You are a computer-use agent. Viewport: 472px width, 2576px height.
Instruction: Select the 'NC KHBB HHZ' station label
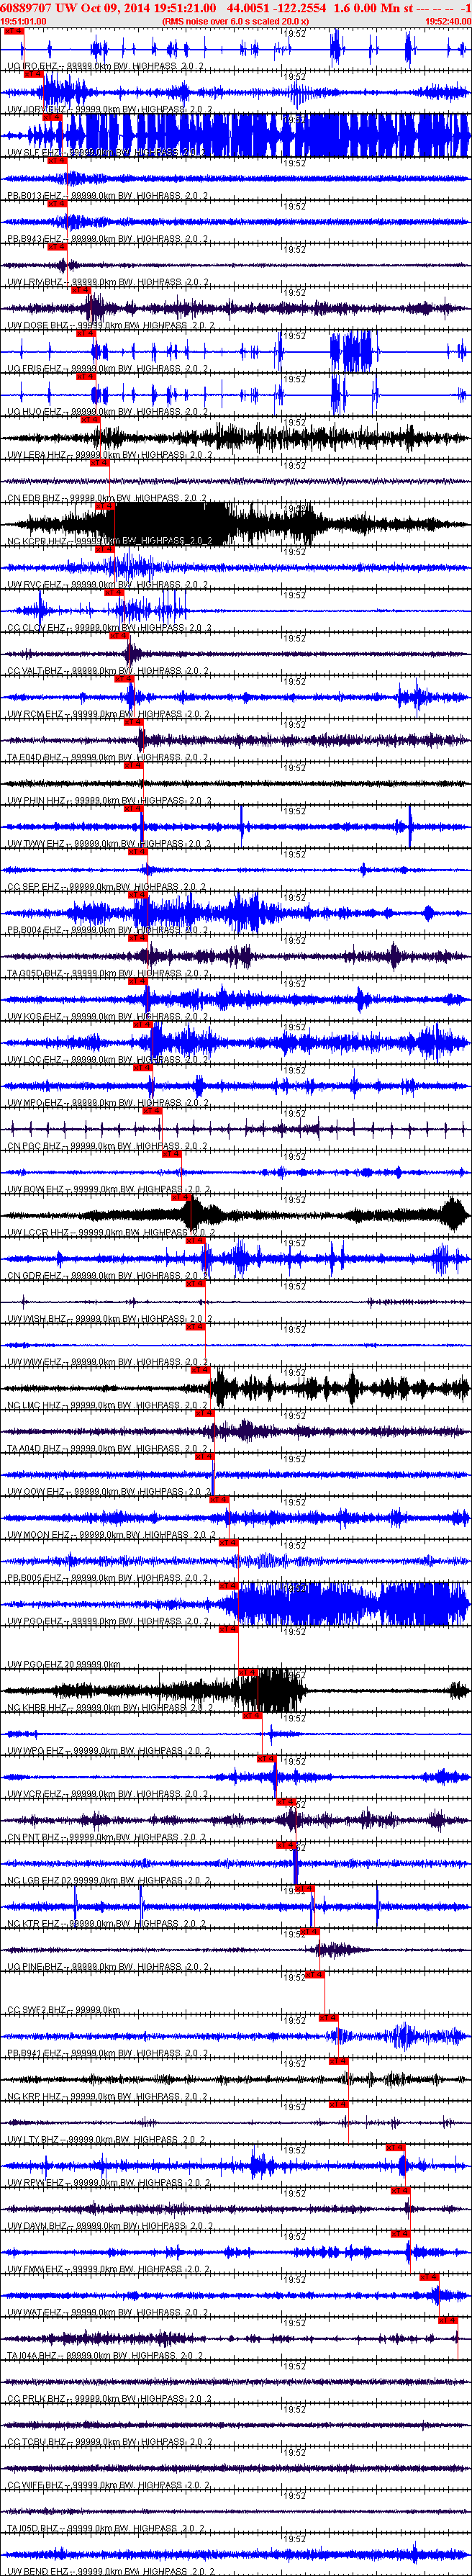point(38,1707)
